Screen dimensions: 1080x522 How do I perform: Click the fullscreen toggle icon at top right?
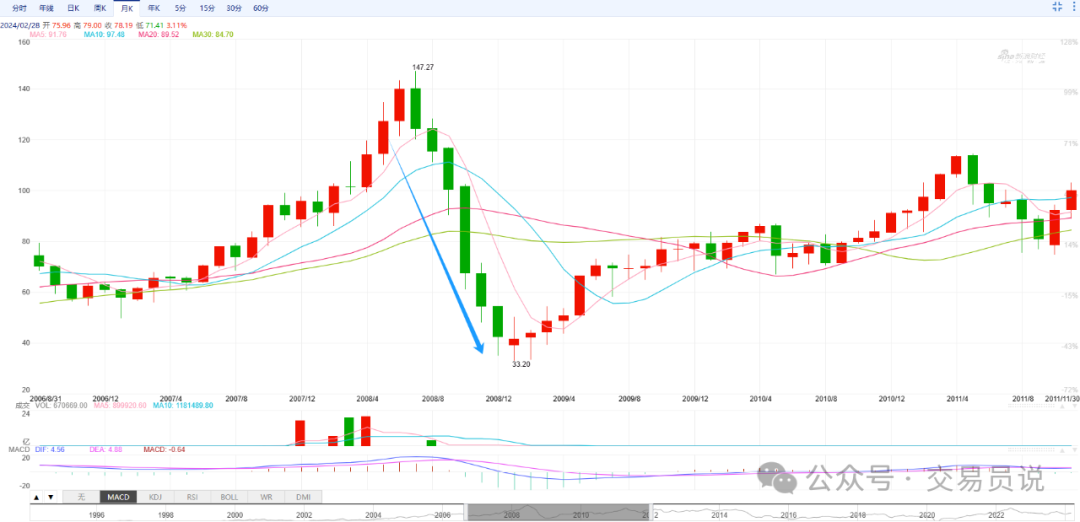tap(1057, 7)
